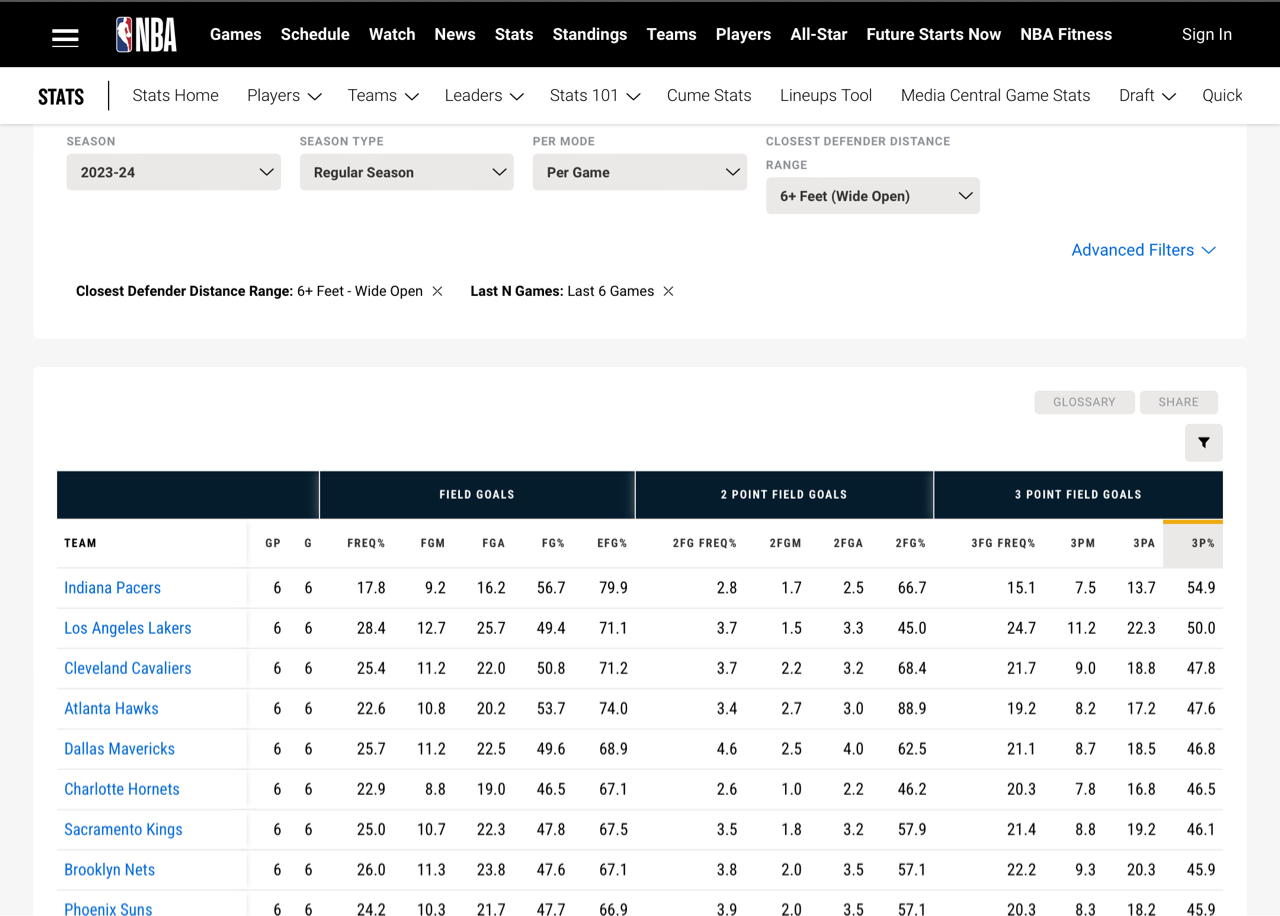Sort table by 2FG% column
The image size is (1280, 916).
coord(911,543)
